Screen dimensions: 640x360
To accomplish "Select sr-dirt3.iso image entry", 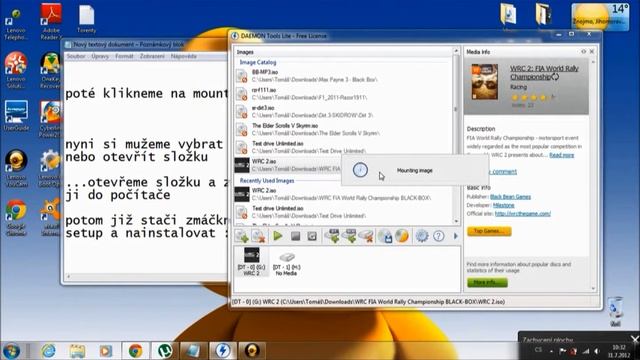I will (x=344, y=112).
